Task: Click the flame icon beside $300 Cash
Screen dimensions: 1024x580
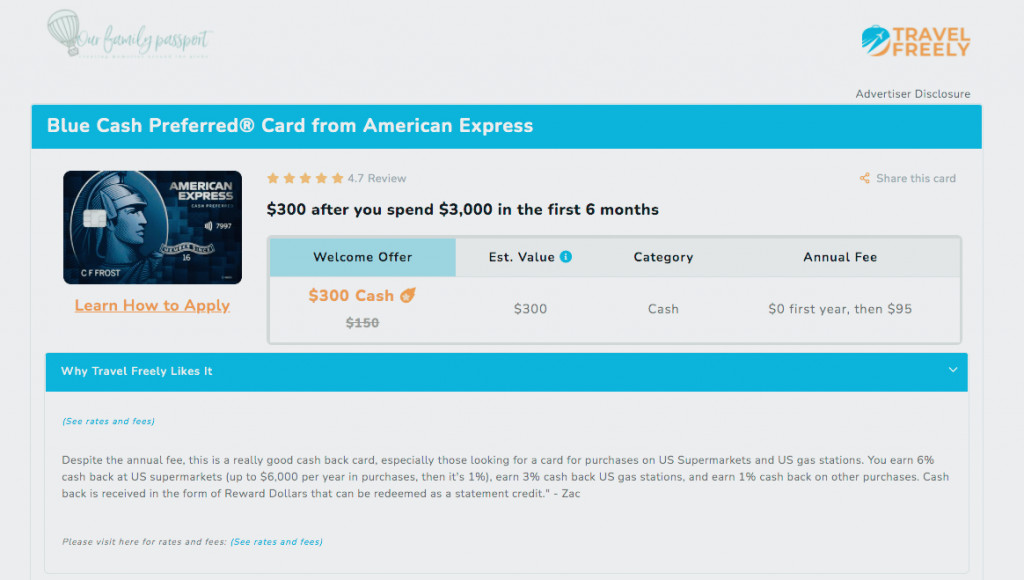Action: point(408,295)
